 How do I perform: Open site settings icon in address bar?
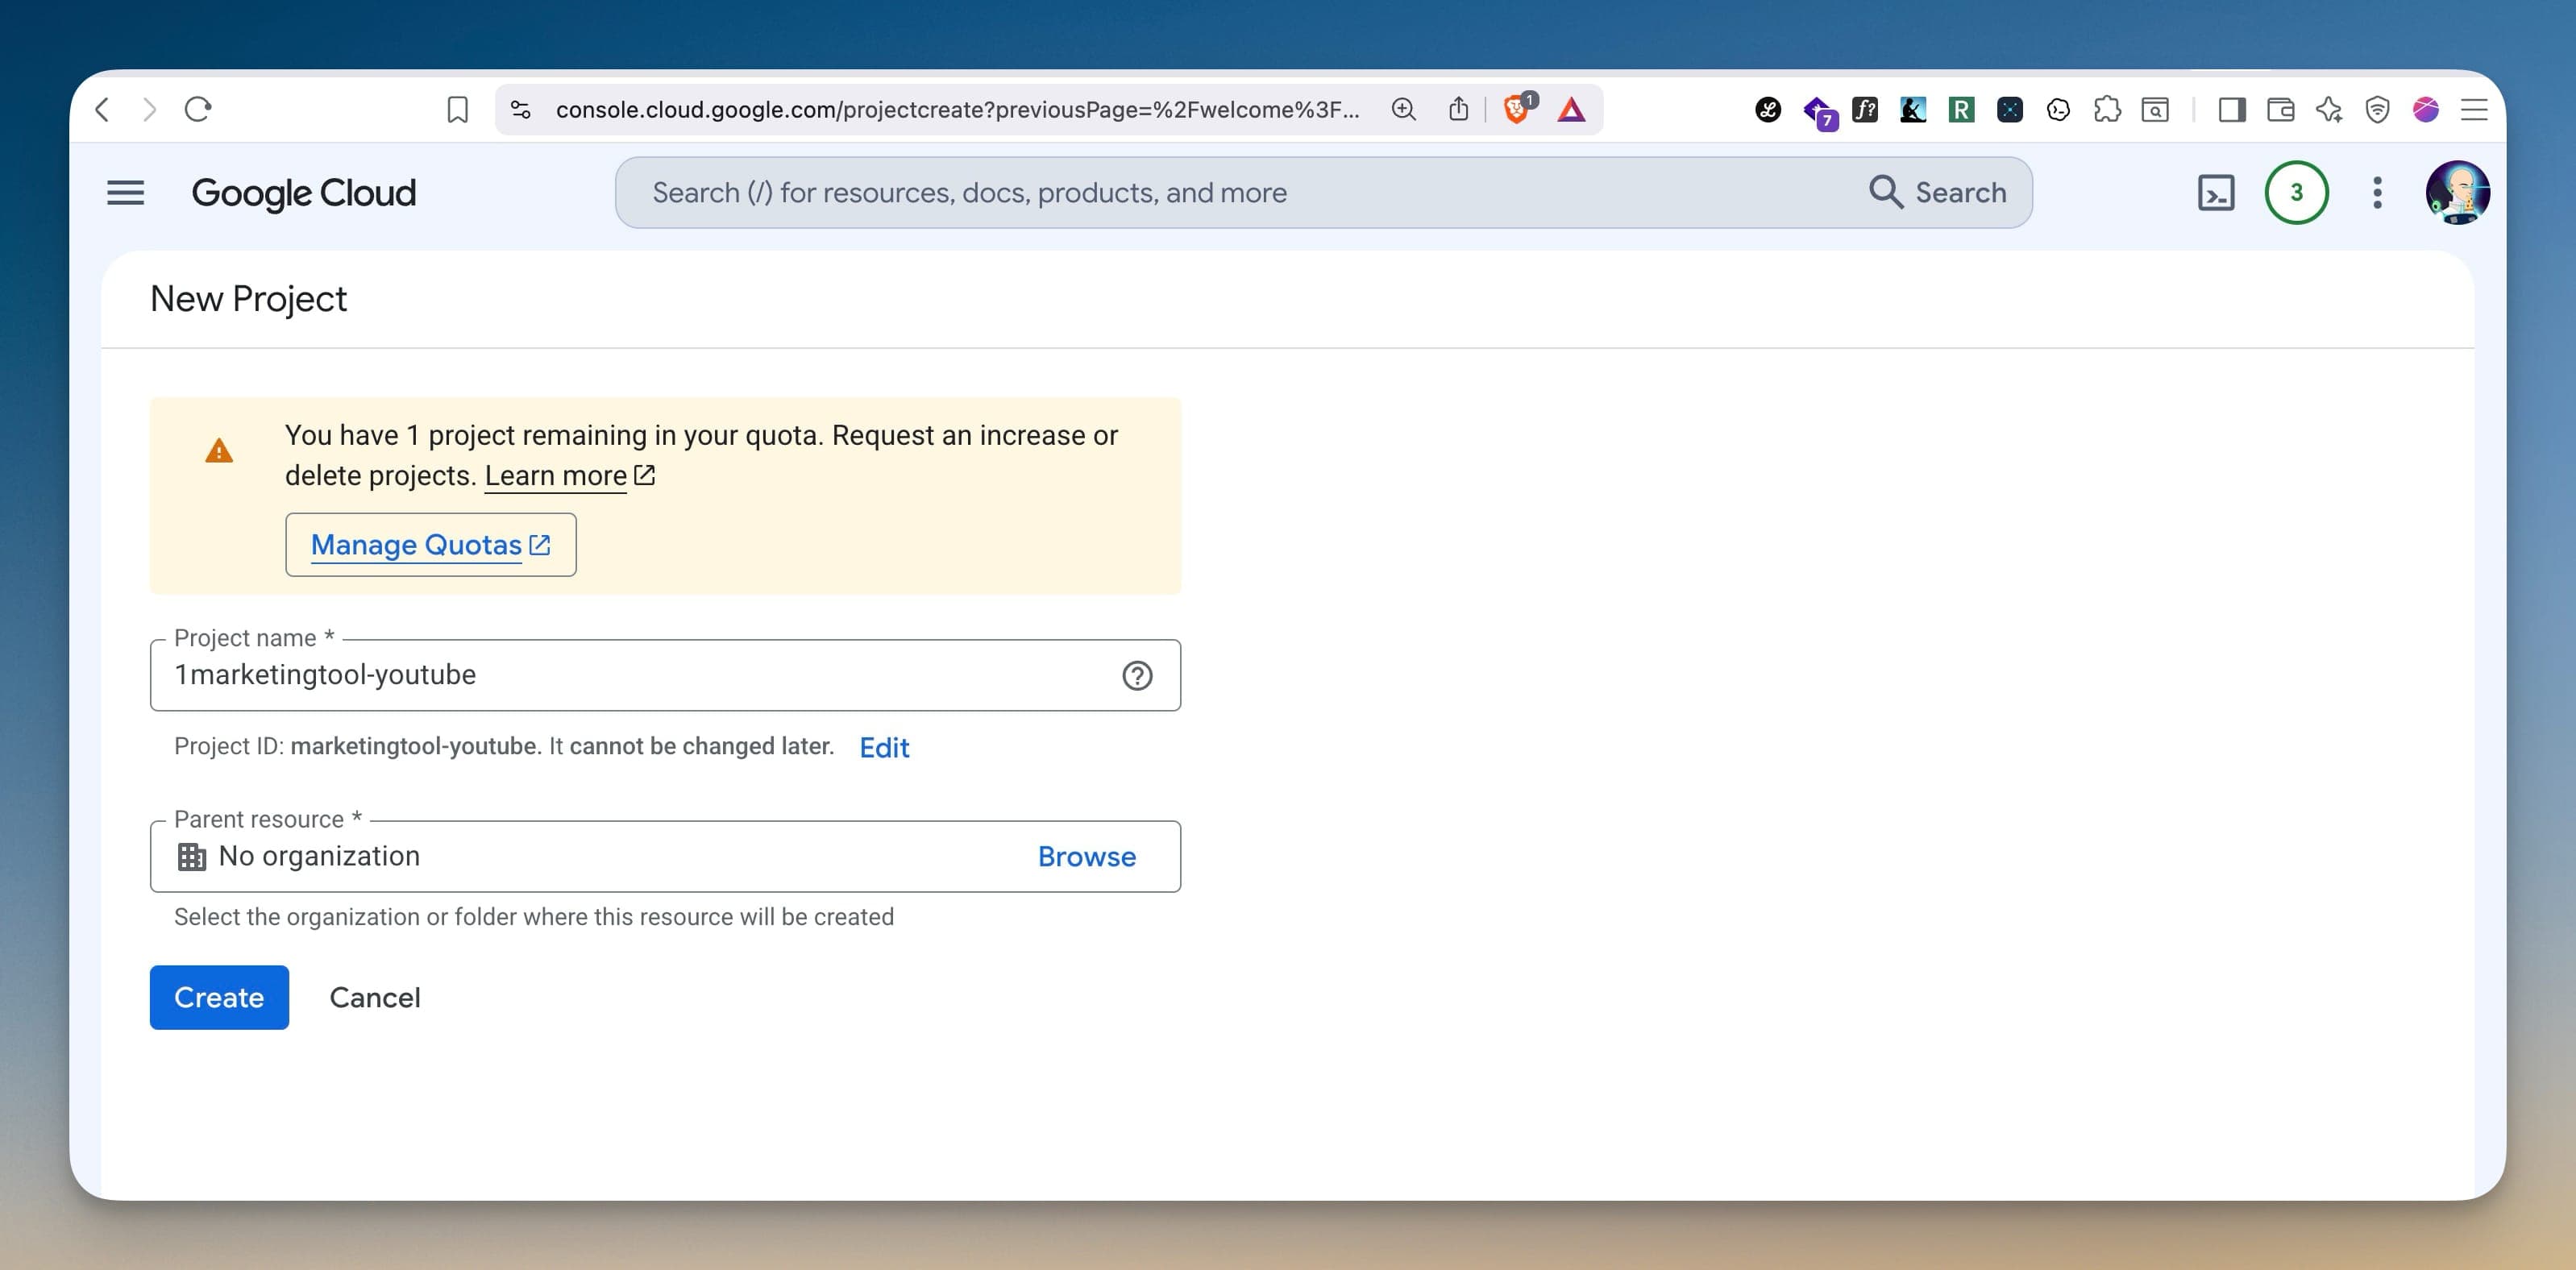point(520,109)
